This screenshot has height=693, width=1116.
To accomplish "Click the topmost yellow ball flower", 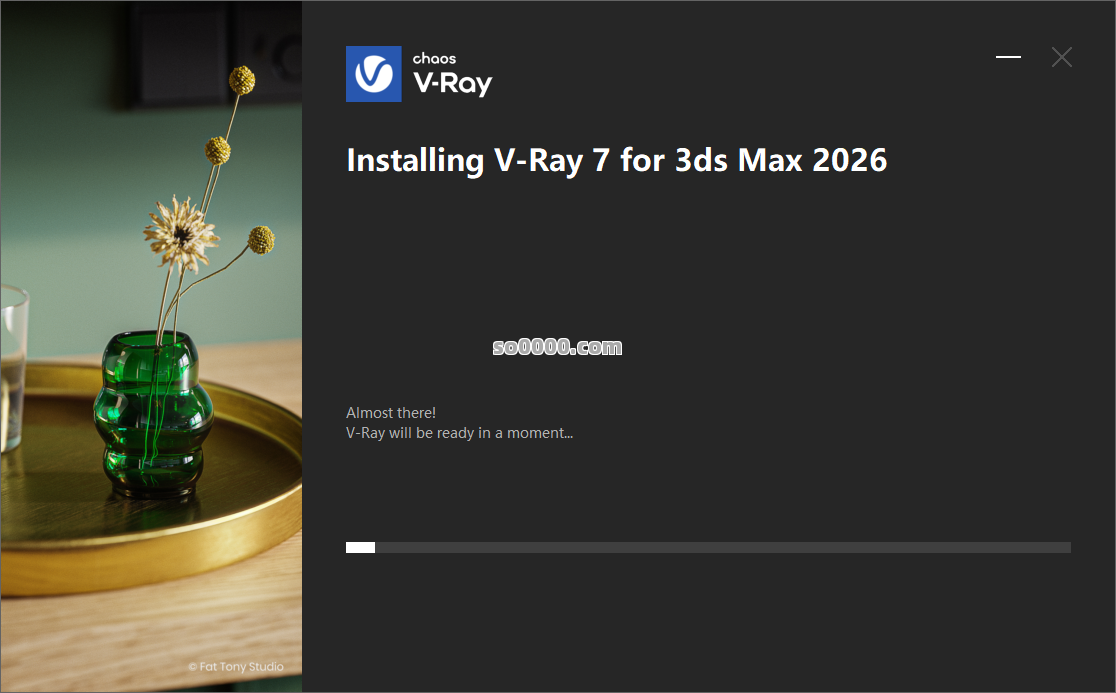I will pos(242,80).
